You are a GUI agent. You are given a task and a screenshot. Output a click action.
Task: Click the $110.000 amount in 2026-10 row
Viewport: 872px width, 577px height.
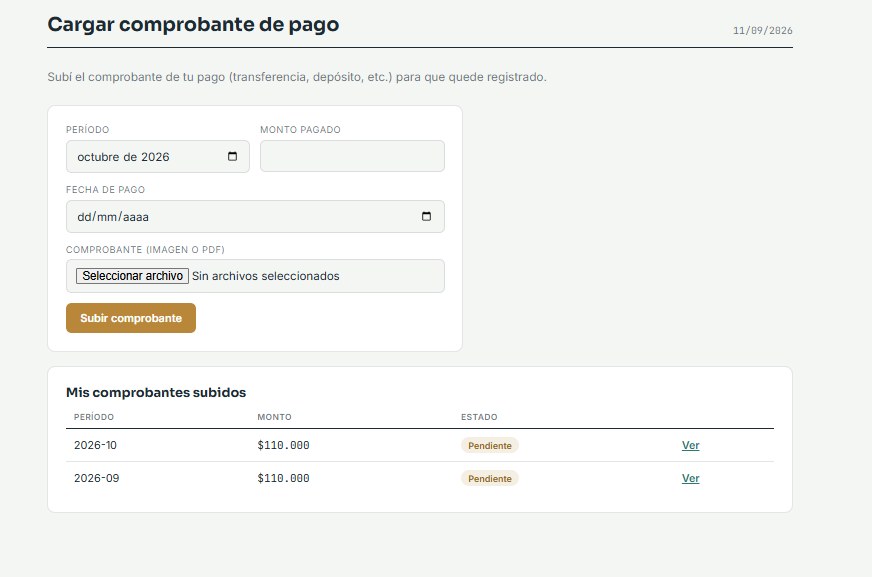click(x=283, y=445)
